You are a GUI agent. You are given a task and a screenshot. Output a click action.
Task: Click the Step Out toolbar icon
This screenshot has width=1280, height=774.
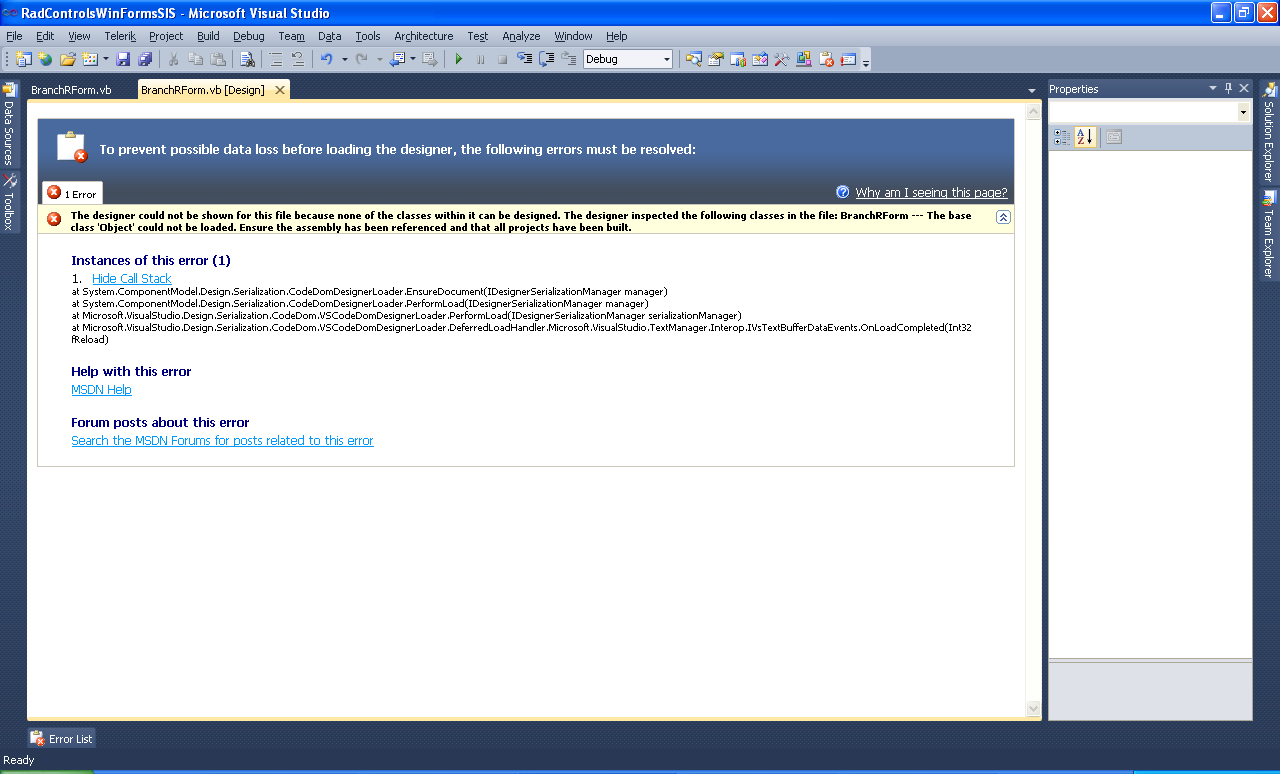(x=568, y=59)
